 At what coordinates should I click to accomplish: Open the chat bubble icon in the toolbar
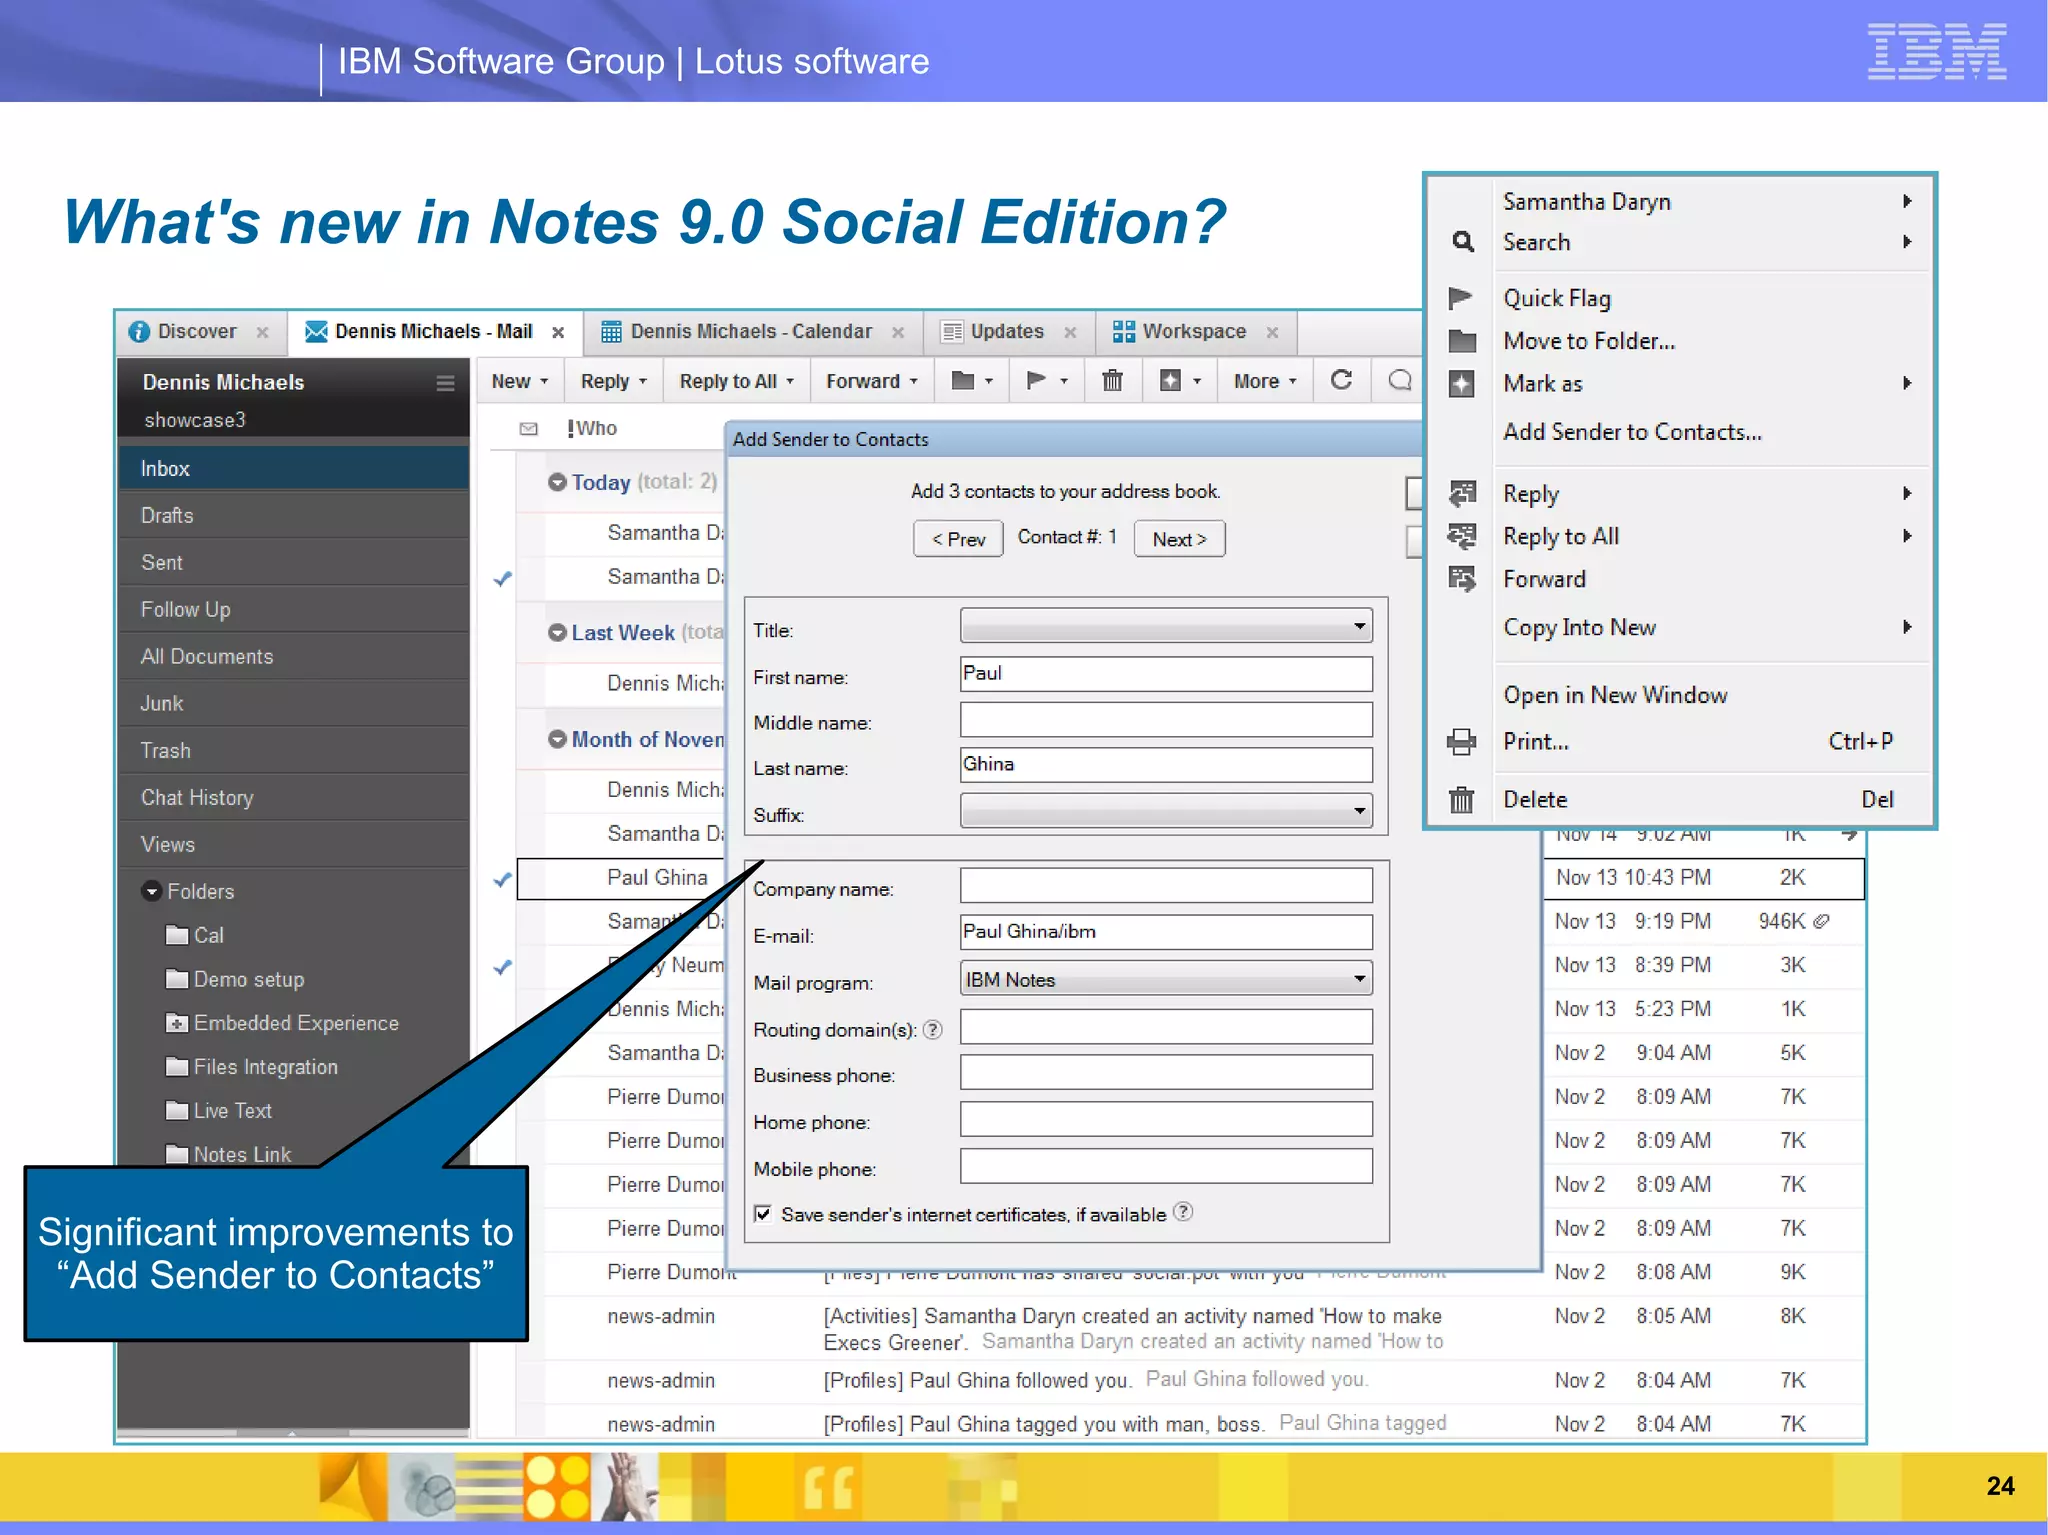tap(1400, 380)
